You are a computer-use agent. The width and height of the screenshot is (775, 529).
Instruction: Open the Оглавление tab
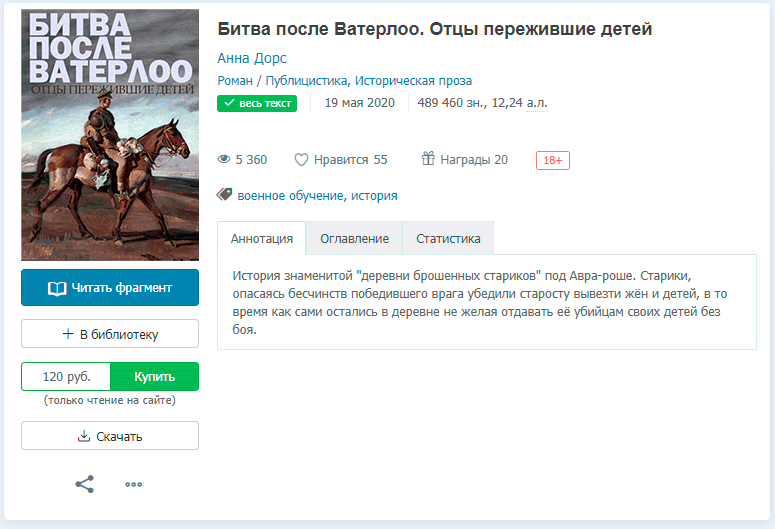354,238
